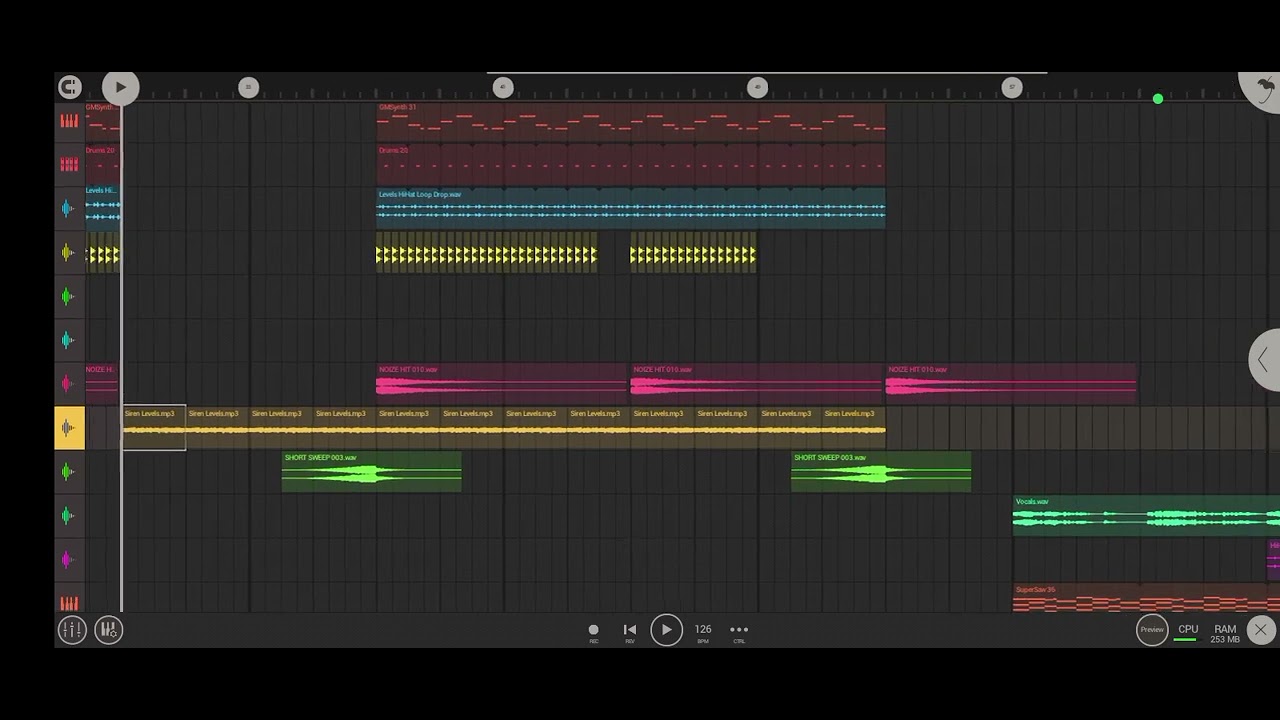Select the NOIZE HIT clip extending past GMSynth 31

[x=1011, y=384]
